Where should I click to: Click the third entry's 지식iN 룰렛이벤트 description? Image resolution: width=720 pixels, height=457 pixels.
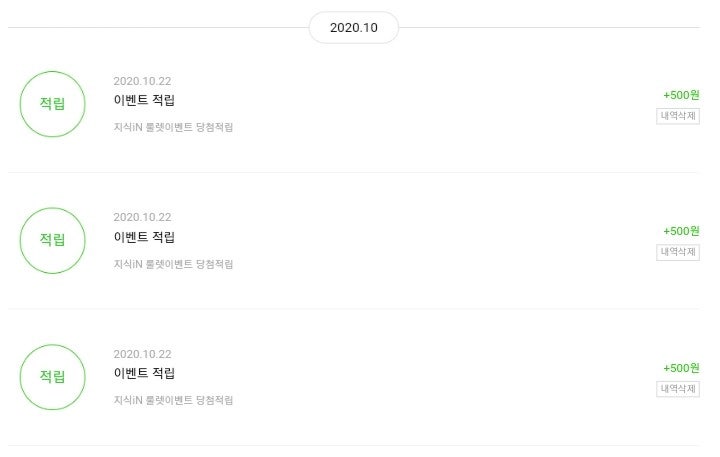coord(174,400)
